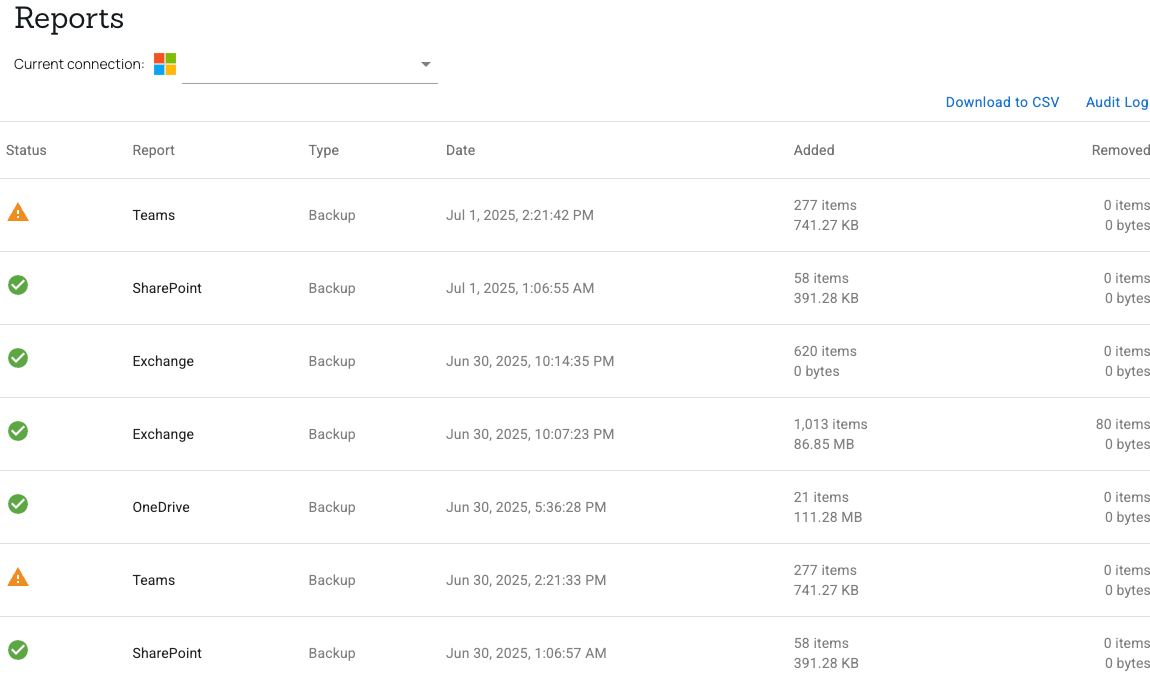Open the Teams report dated Jun 30, 2025
This screenshot has width=1150, height=683.
click(x=153, y=580)
